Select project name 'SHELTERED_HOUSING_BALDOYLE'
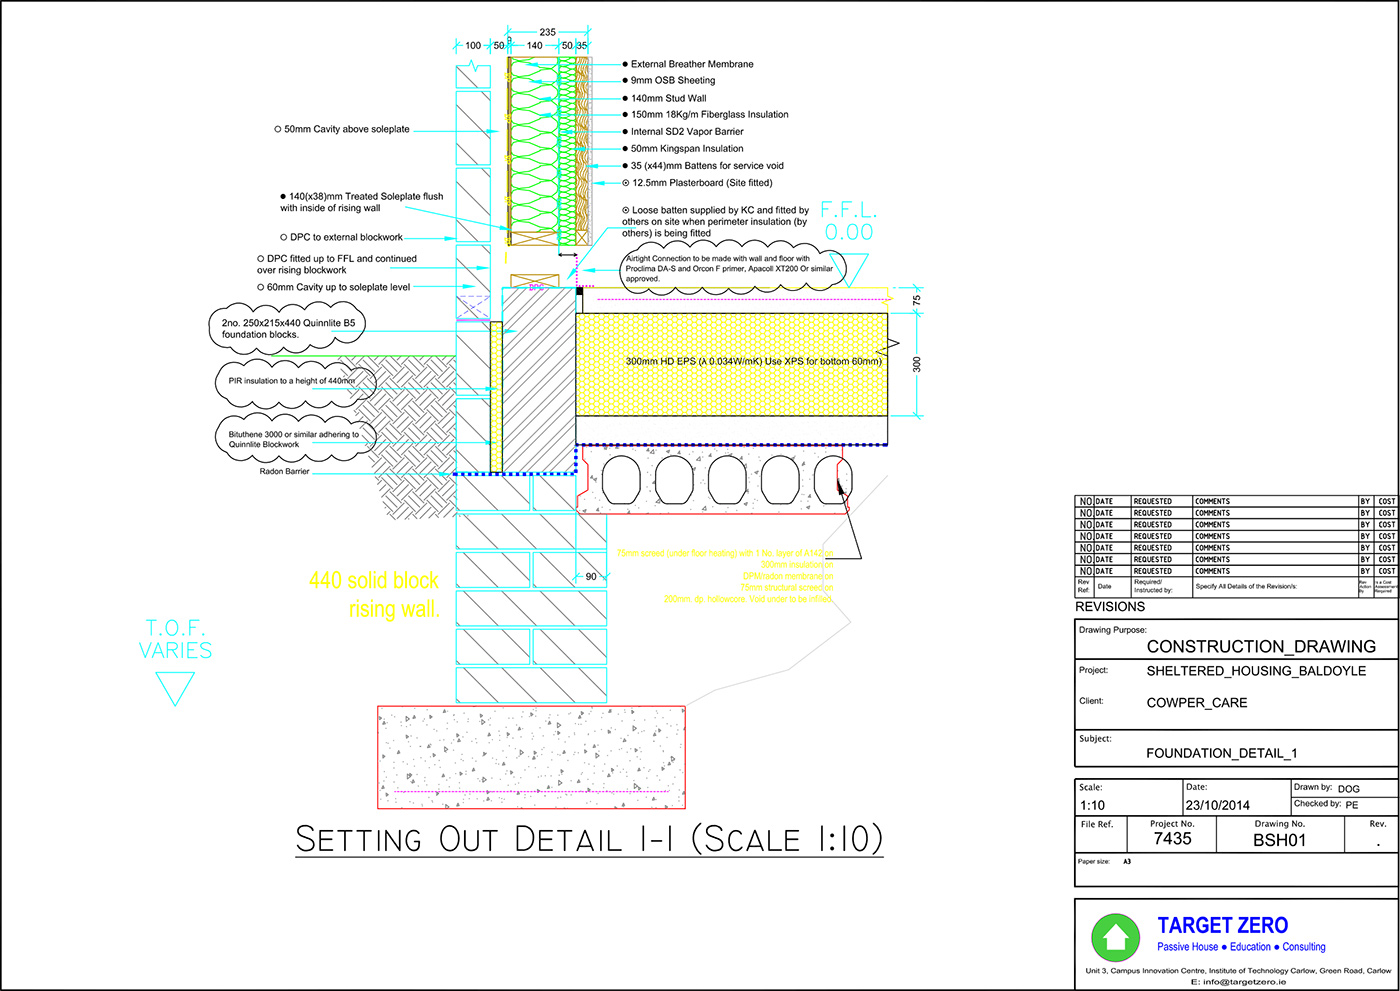The height and width of the screenshot is (991, 1400). pyautogui.click(x=1256, y=671)
